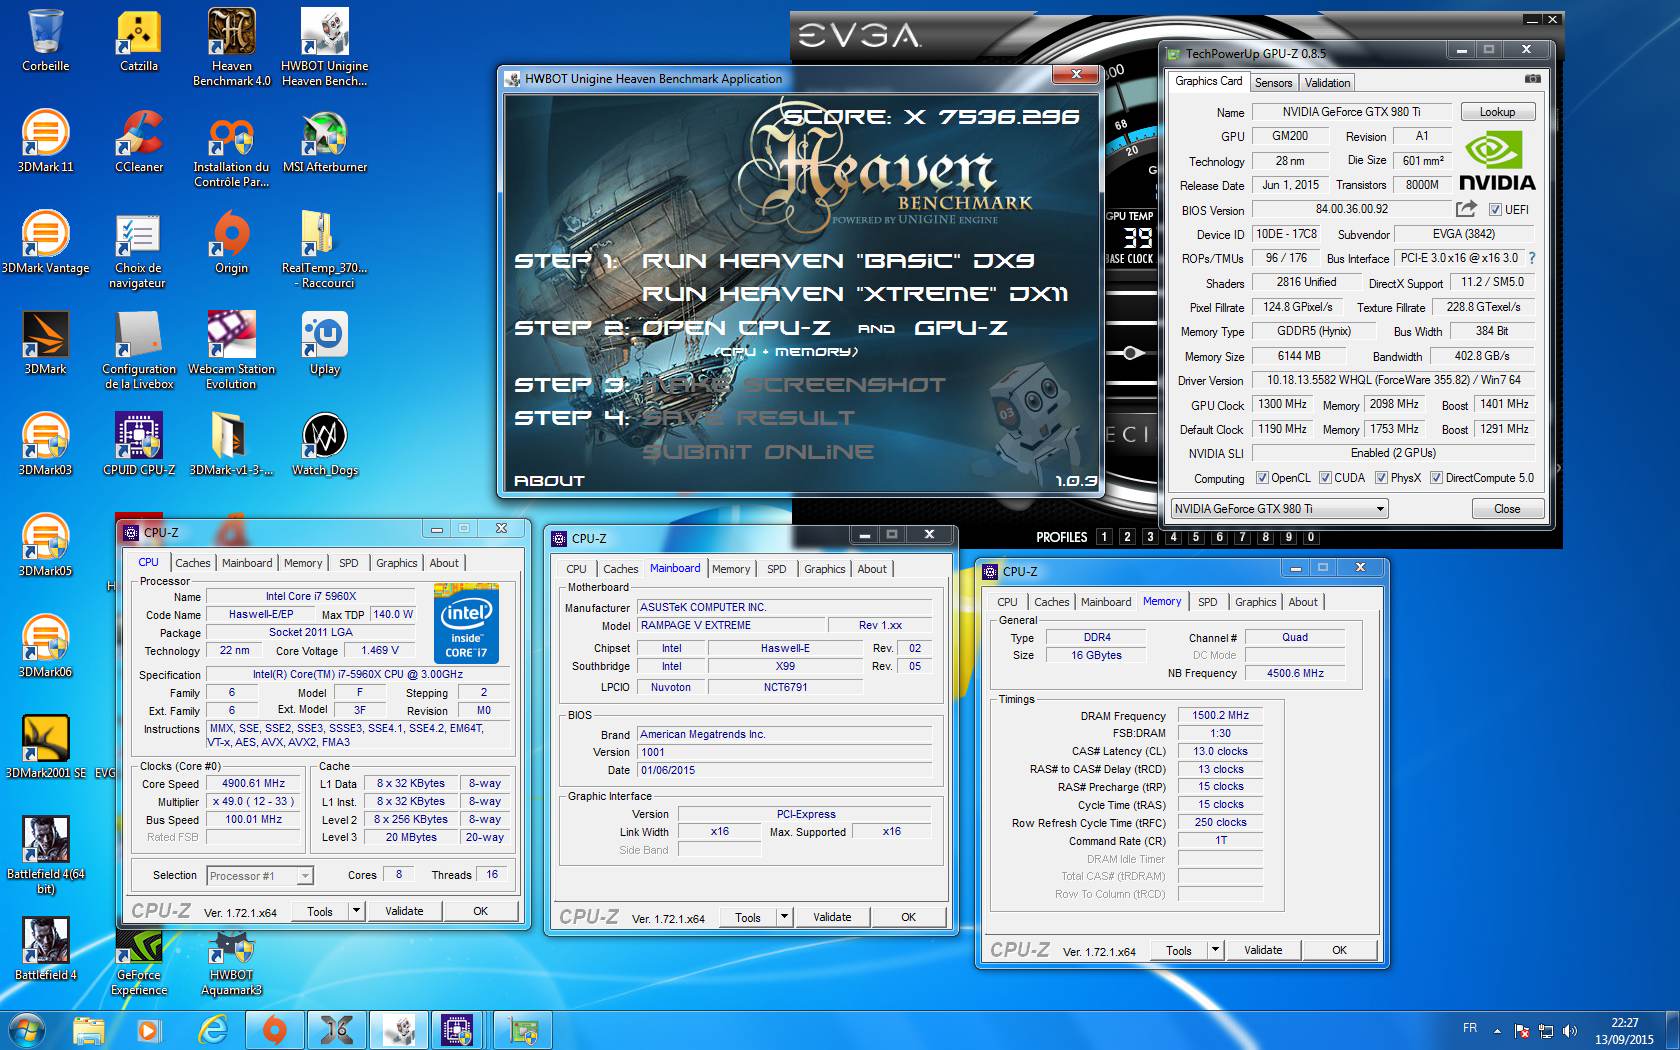Viewport: 1680px width, 1050px height.
Task: Click the Lookup button in GPU-Z
Action: (1497, 112)
